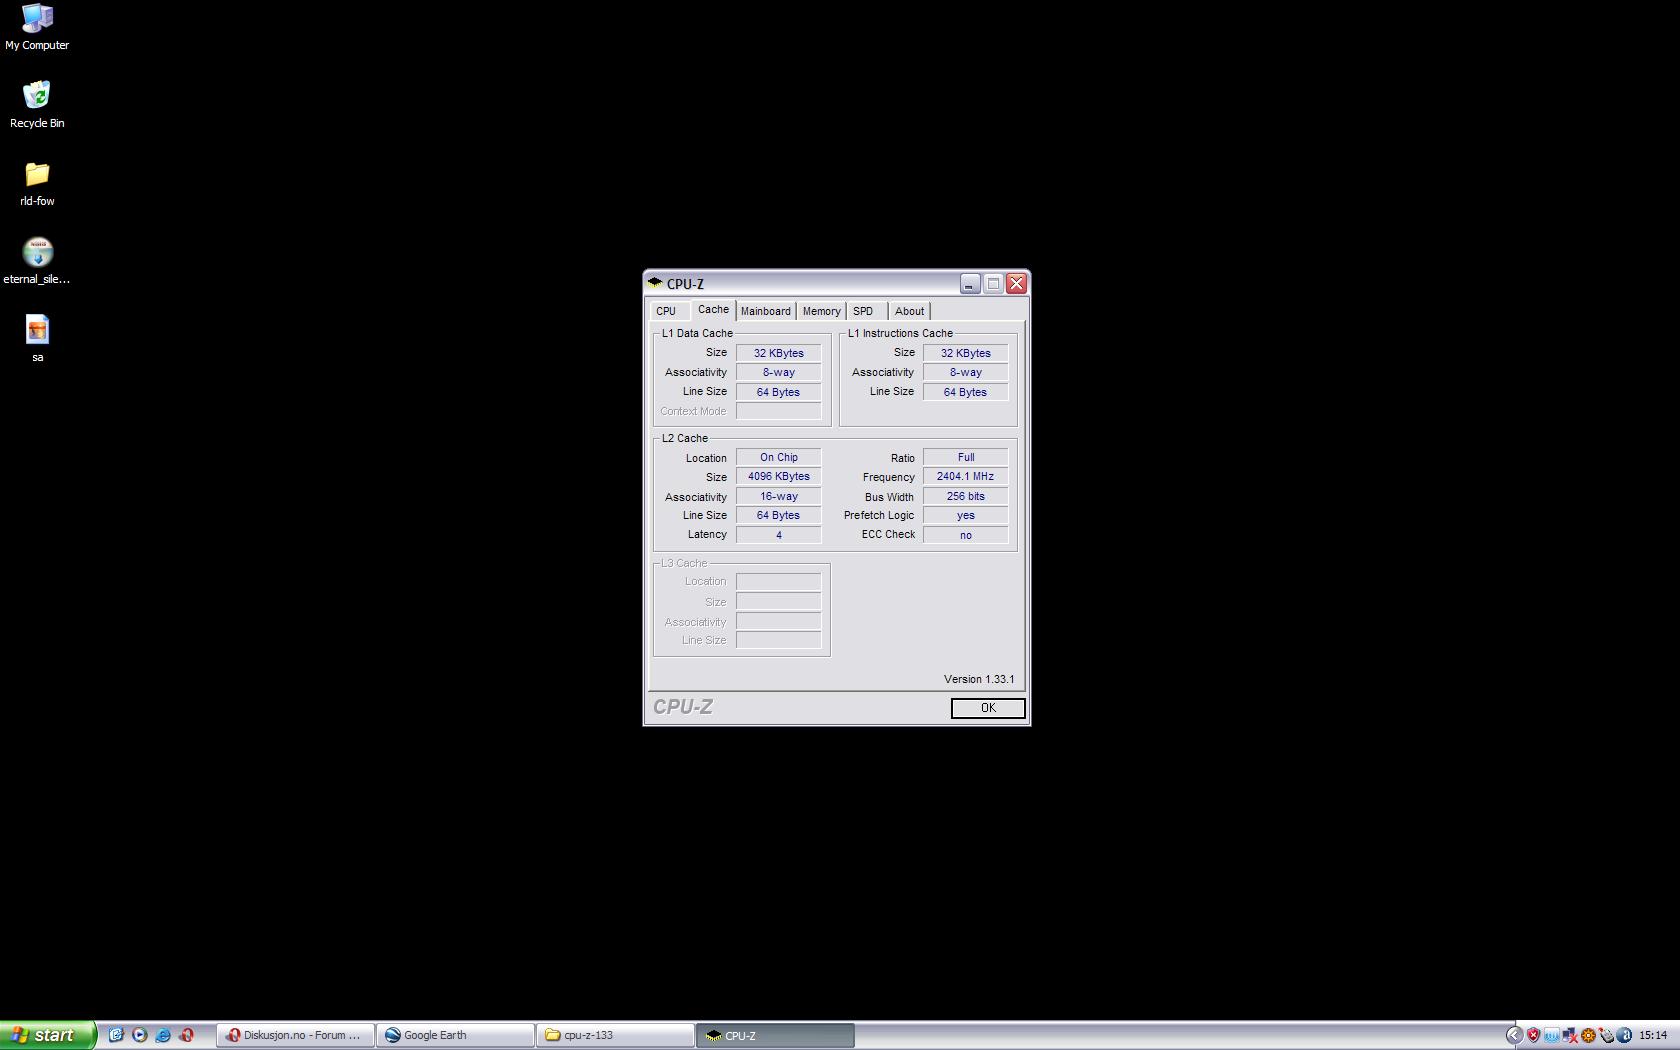The width and height of the screenshot is (1680, 1050).
Task: Click Safely Remove Hardware tray icon
Action: (x=1606, y=1035)
